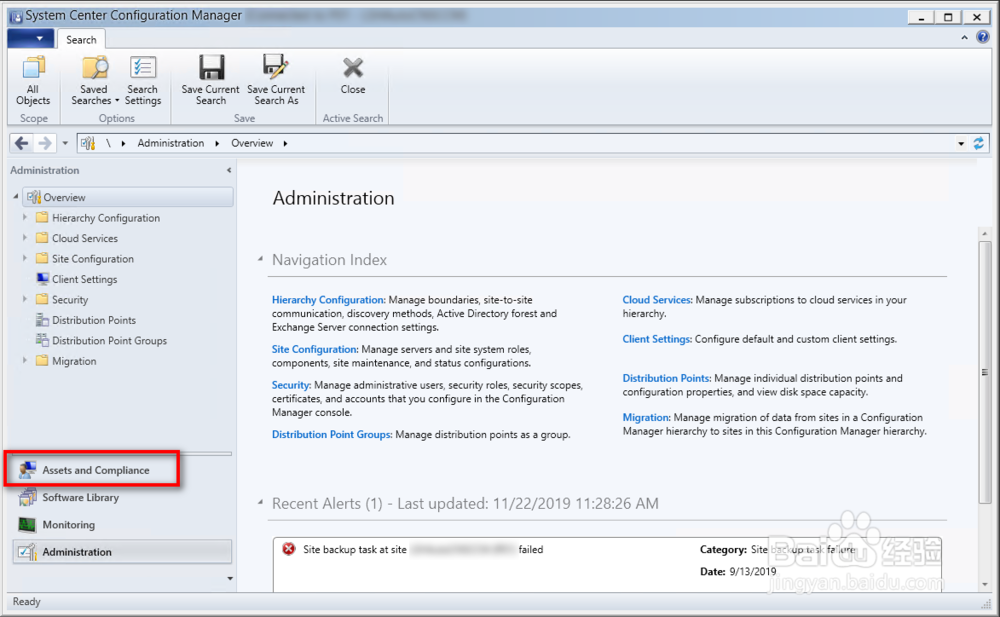Select Site Configuration folder in tree
This screenshot has width=1000, height=617.
85,259
